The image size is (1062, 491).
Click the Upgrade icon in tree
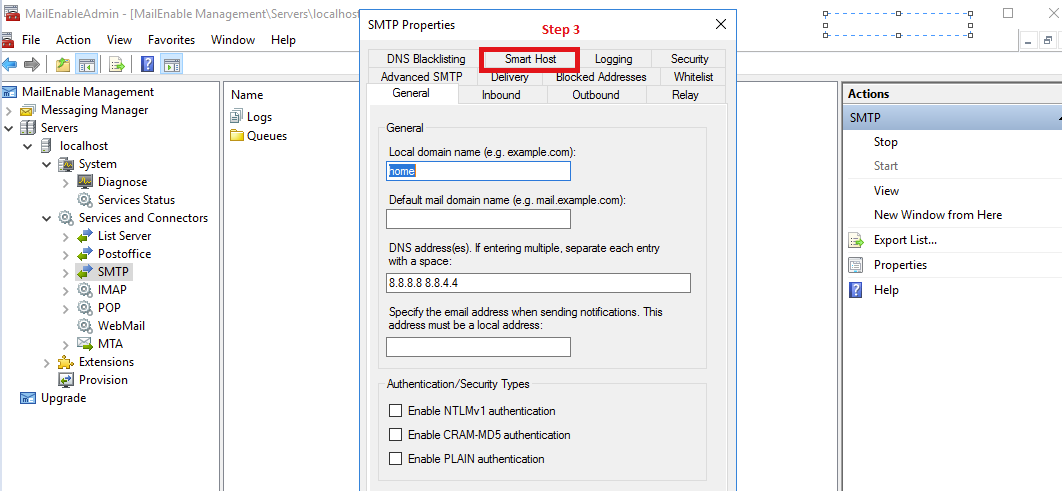[x=28, y=398]
